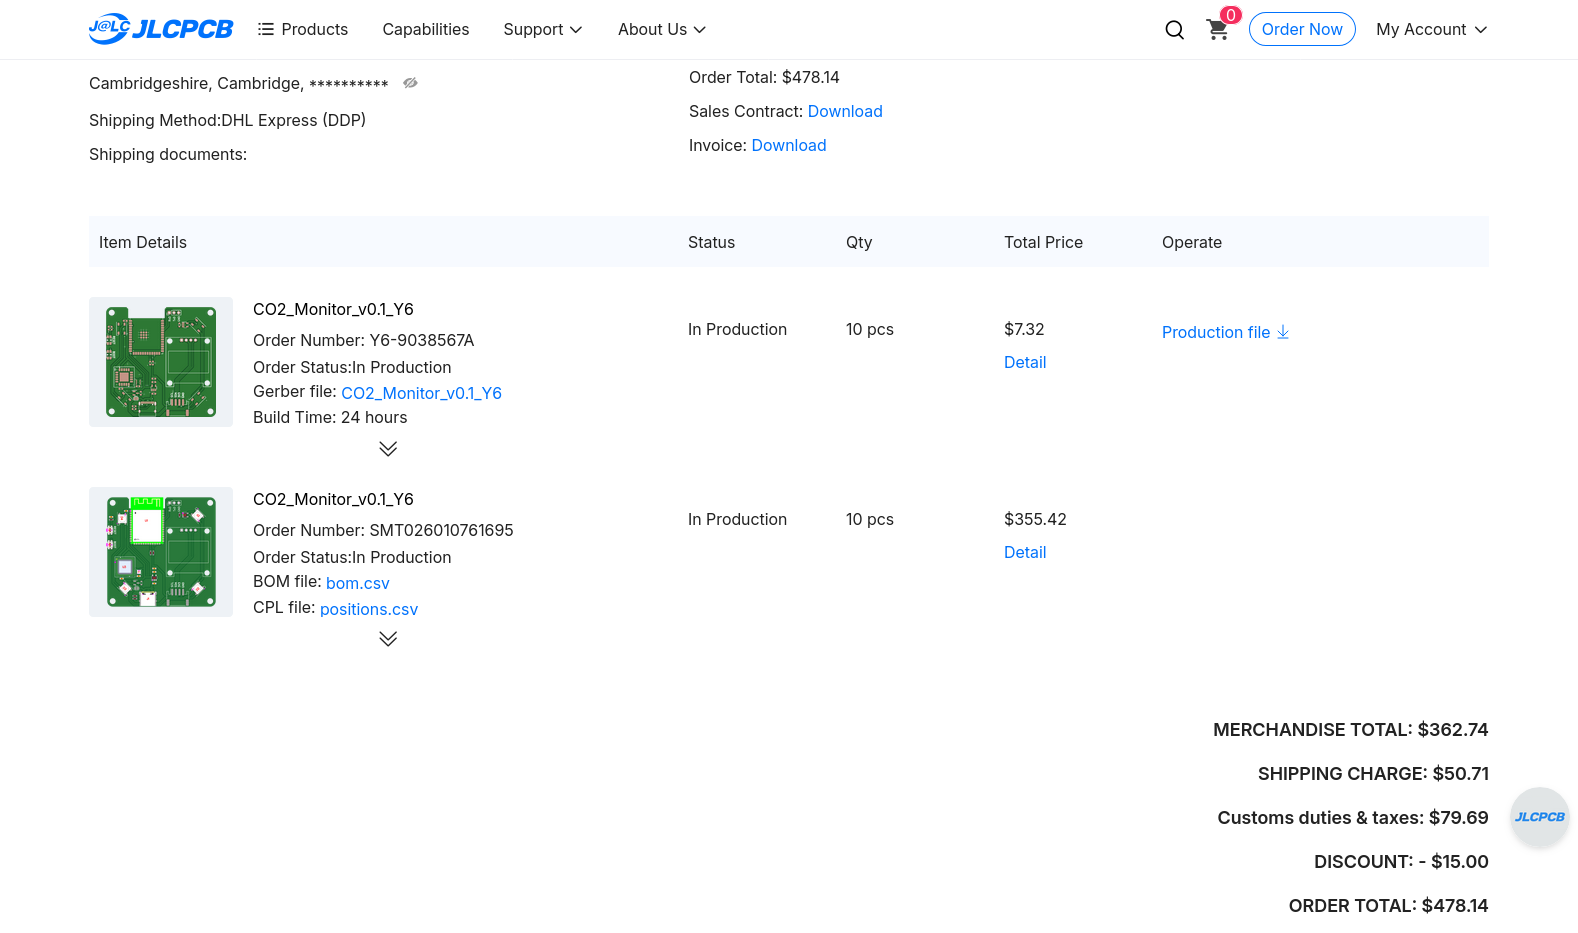Expand the About Us dropdown
Image resolution: width=1578 pixels, height=933 pixels.
661,29
